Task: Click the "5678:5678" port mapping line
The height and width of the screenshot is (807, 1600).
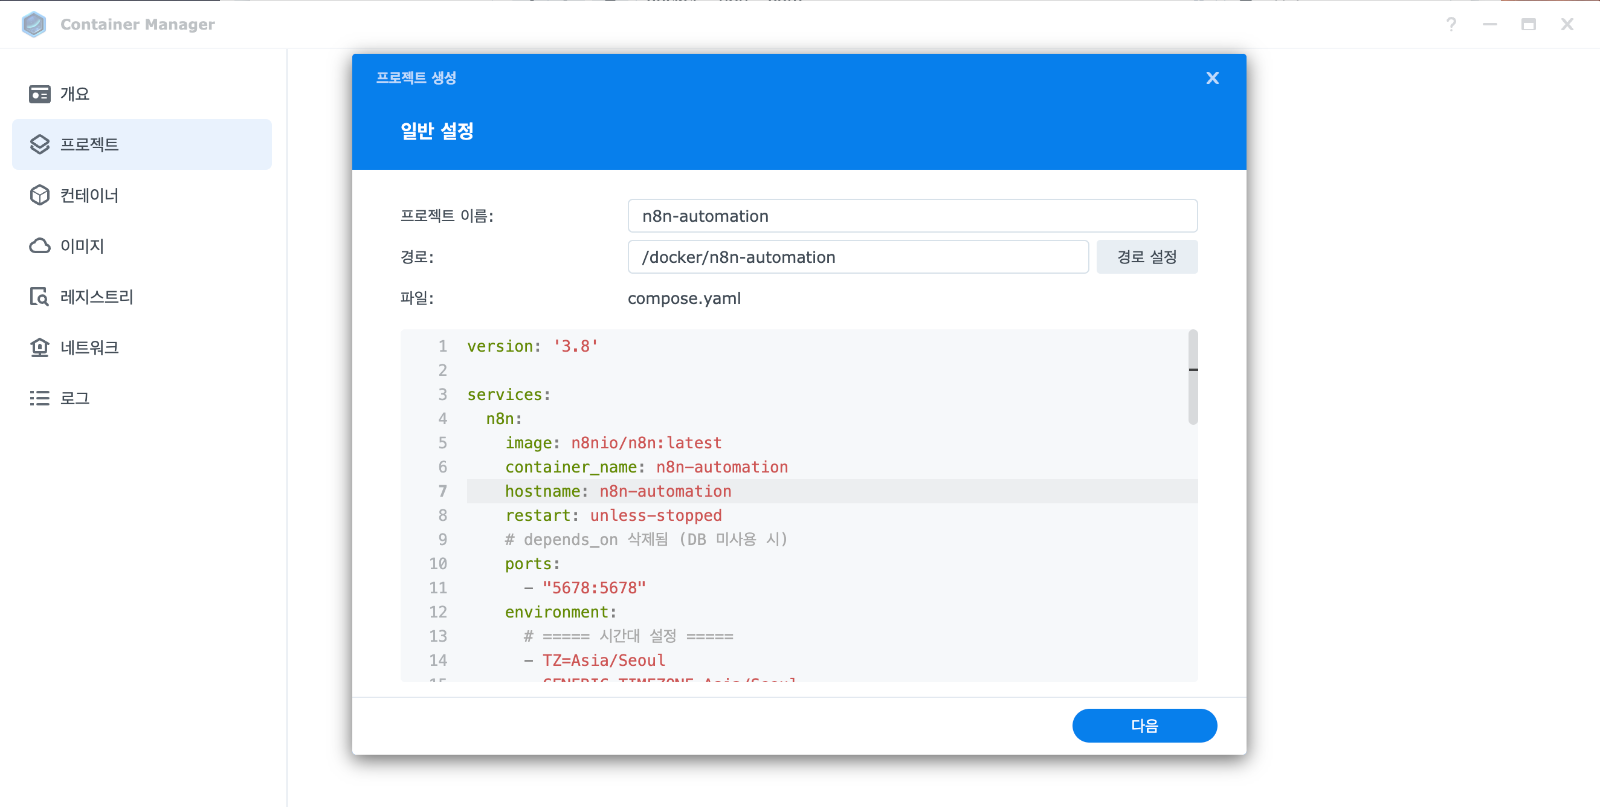Action: tap(585, 588)
